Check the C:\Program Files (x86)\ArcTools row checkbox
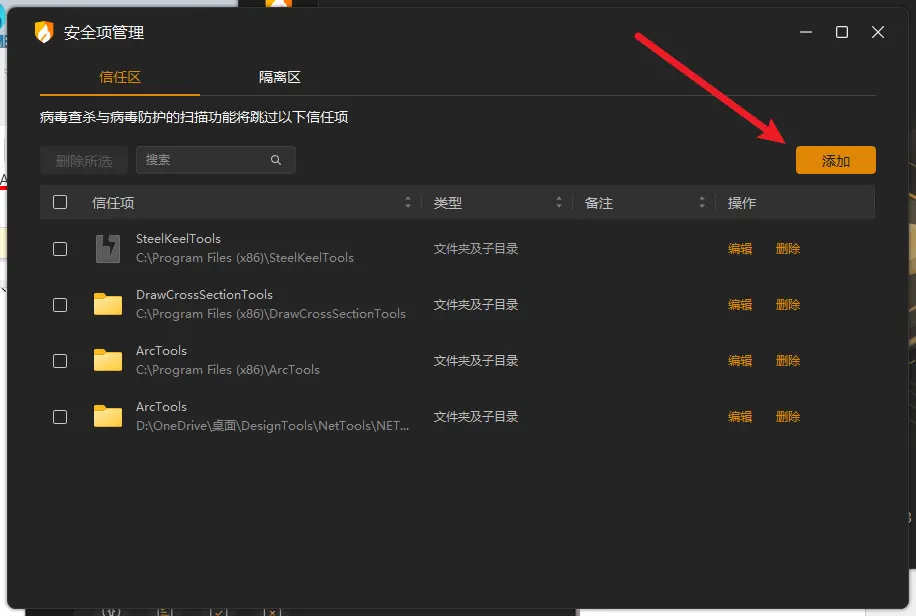Screen dimensions: 916x616 60,361
